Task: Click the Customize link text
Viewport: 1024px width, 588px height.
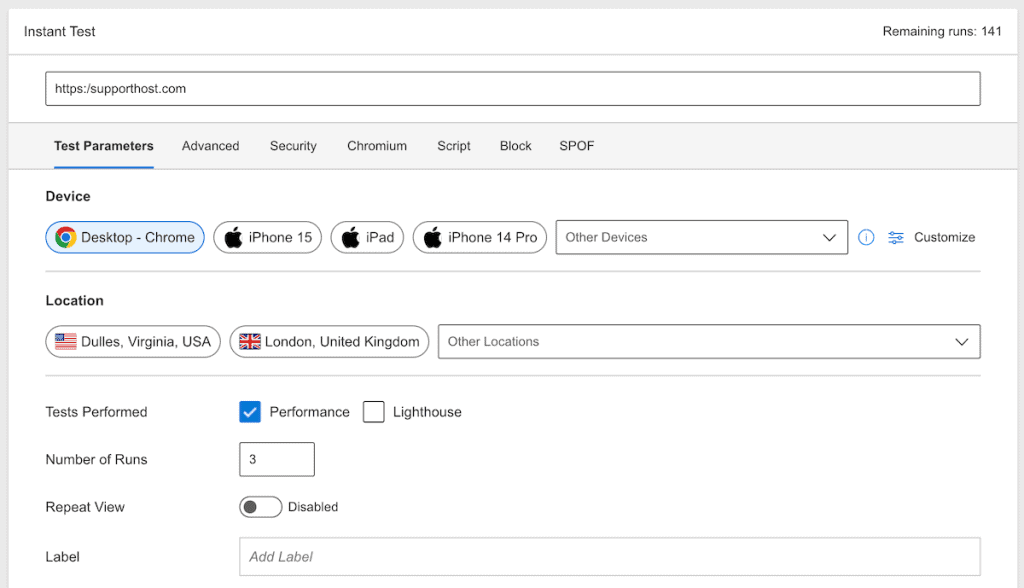Action: (x=944, y=237)
